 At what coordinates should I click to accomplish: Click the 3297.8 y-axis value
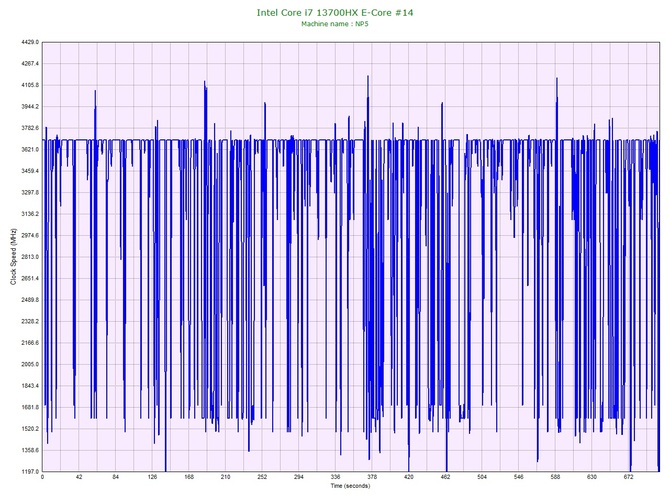30,192
